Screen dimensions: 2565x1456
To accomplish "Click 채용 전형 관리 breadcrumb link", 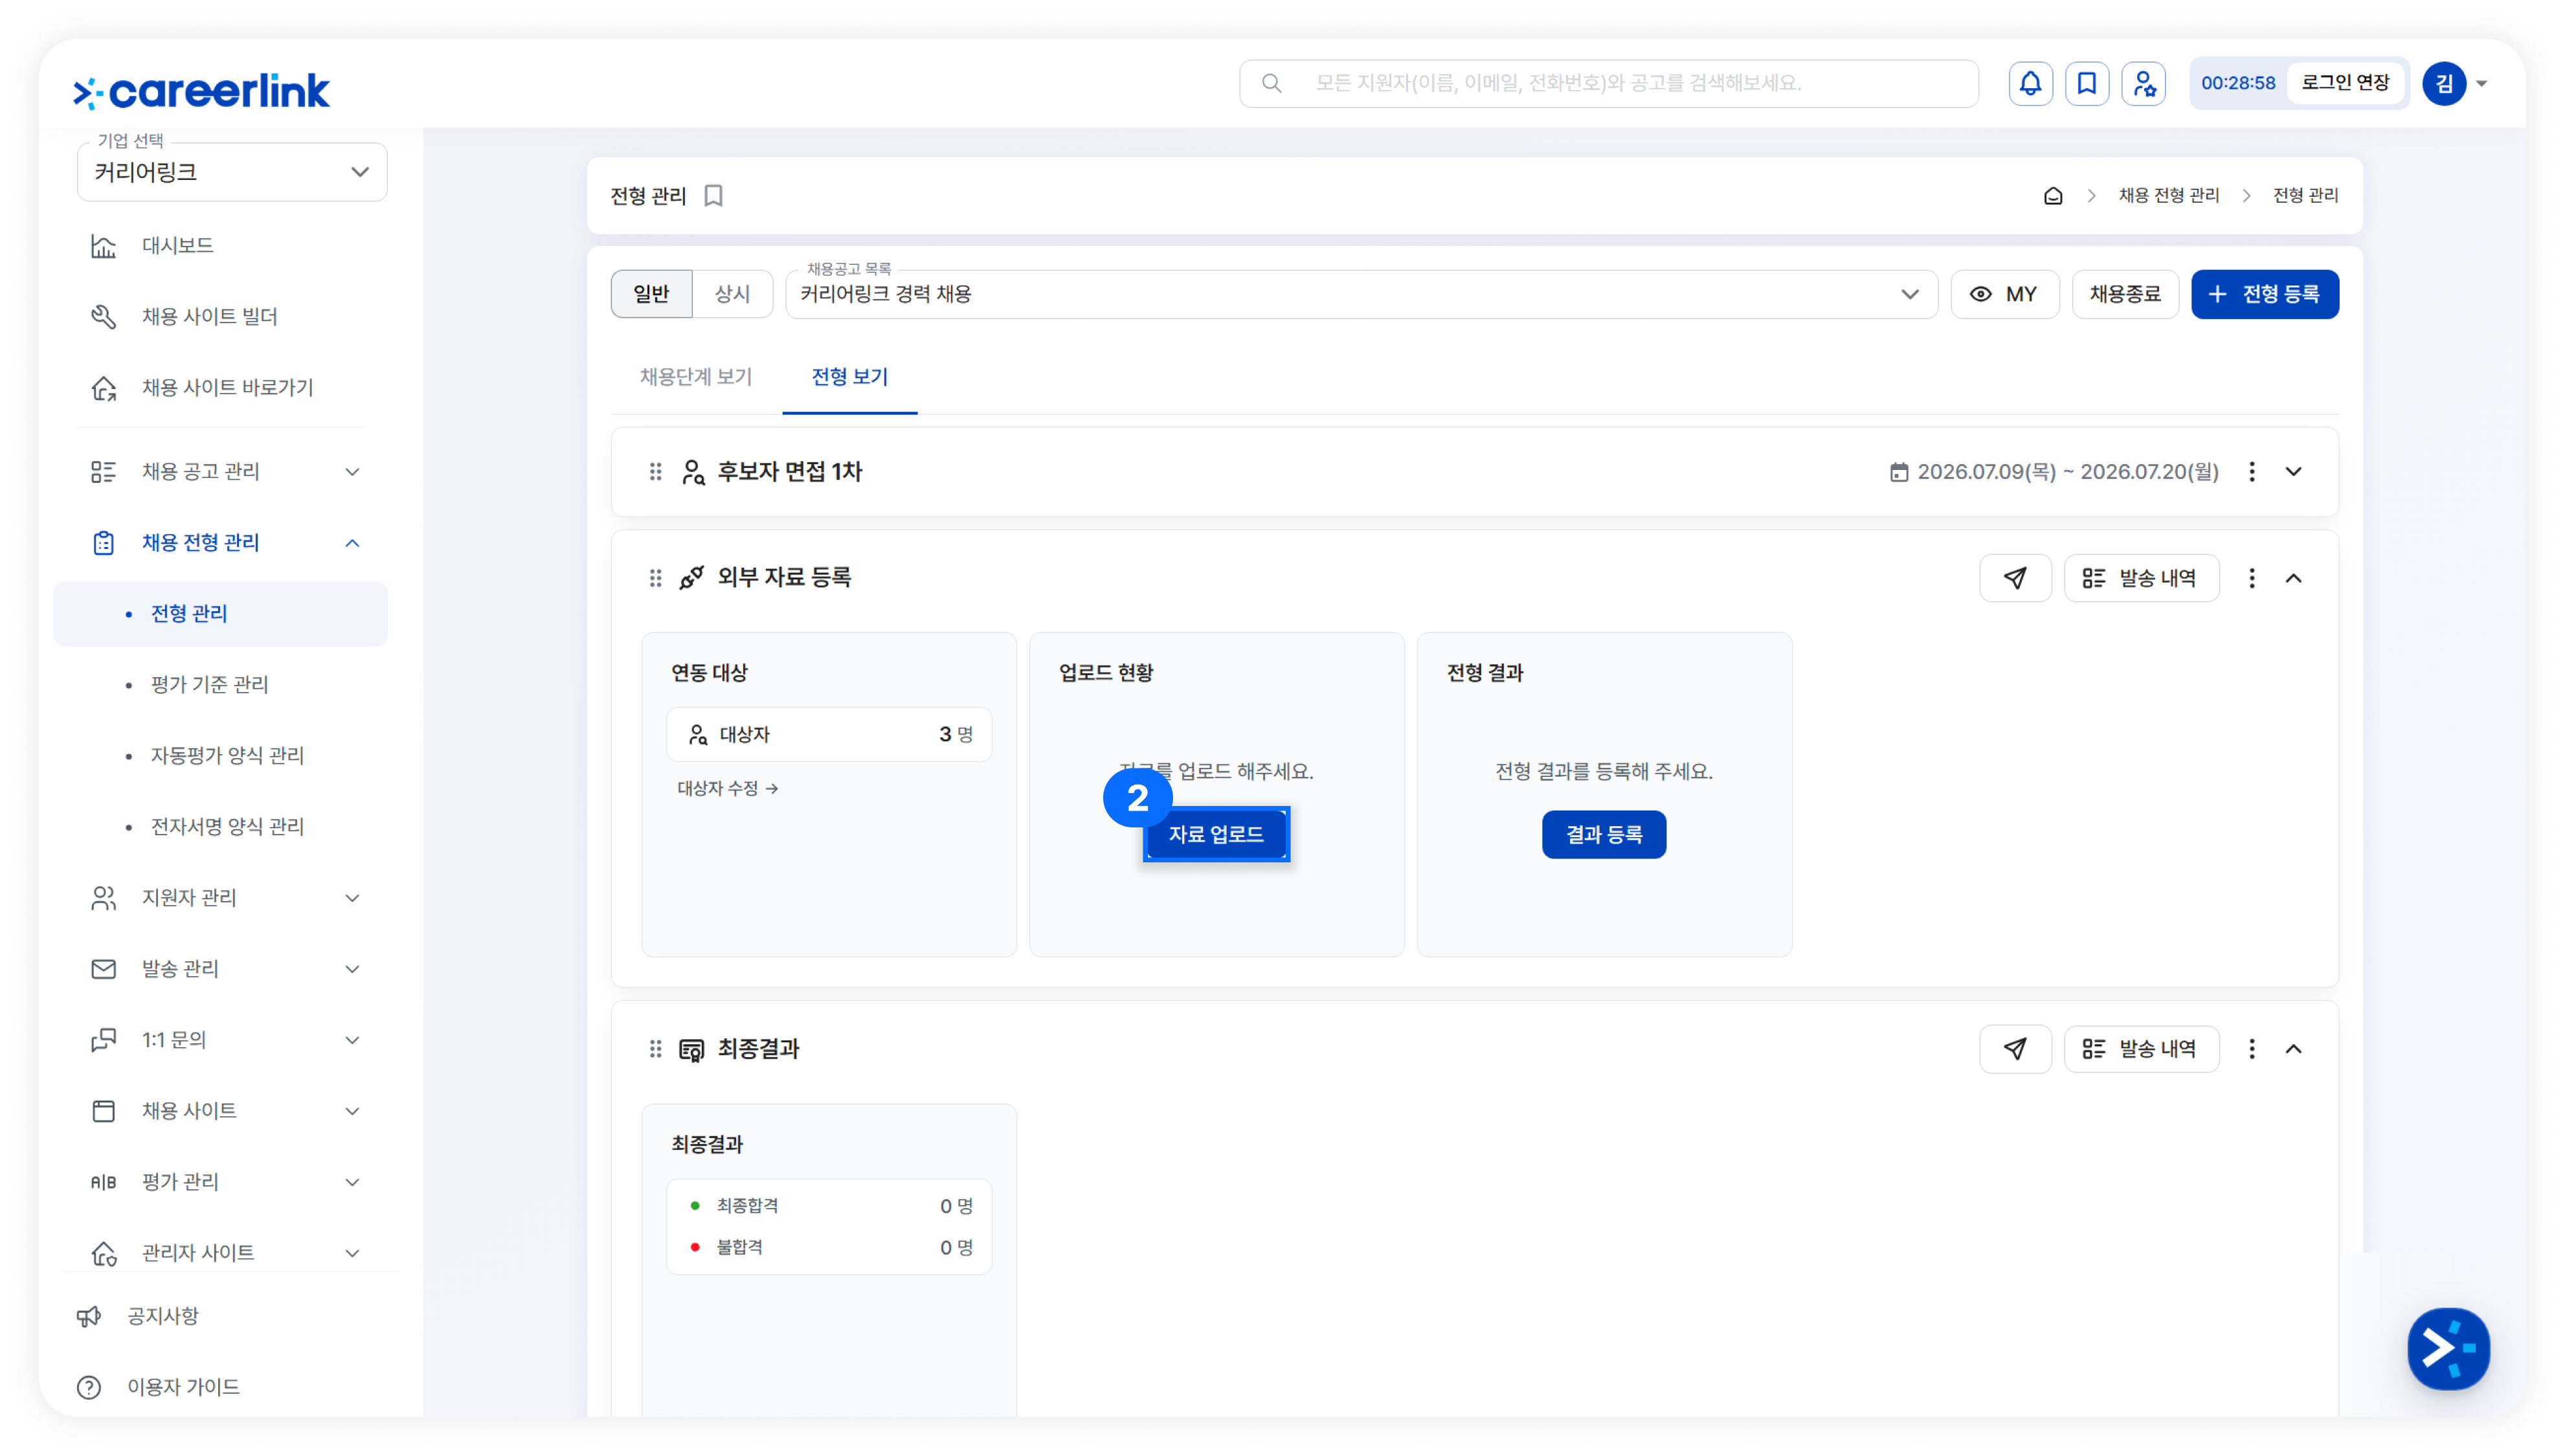I will 2168,196.
